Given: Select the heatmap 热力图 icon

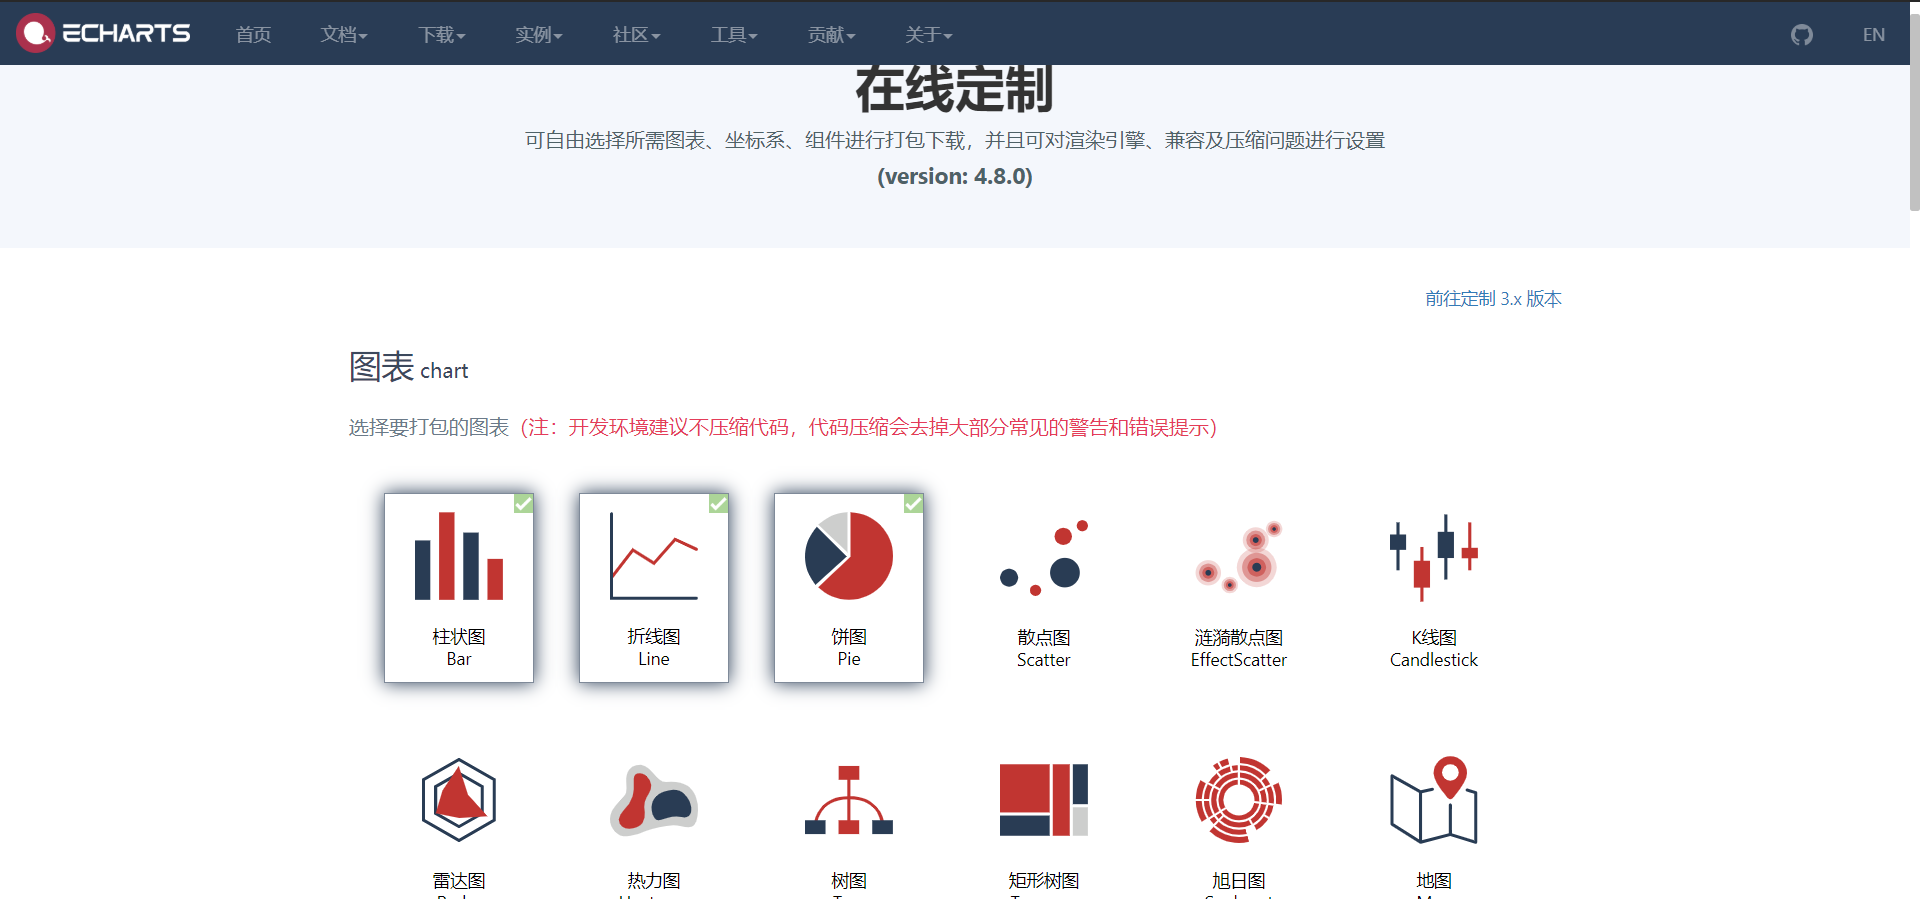Looking at the screenshot, I should click(x=654, y=800).
